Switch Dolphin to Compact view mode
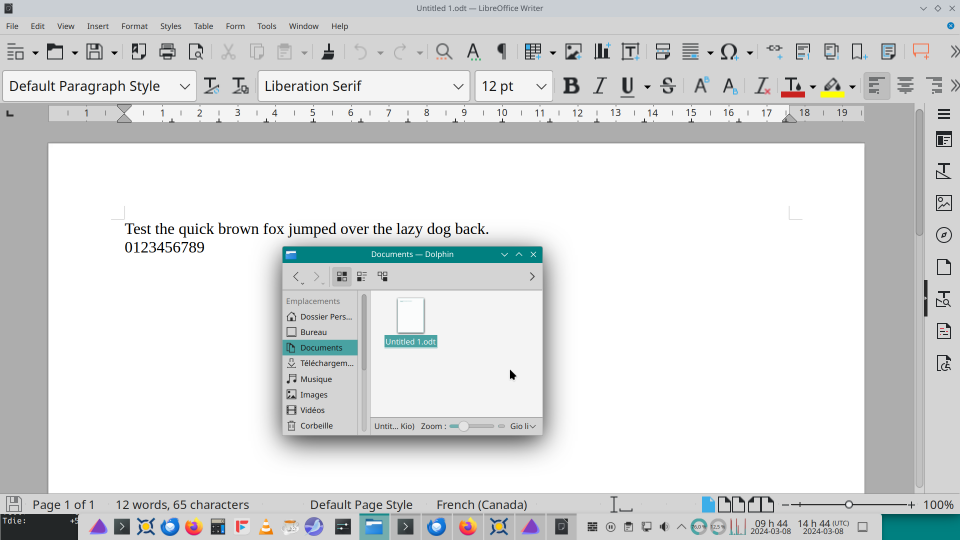This screenshot has height=540, width=960. click(362, 277)
